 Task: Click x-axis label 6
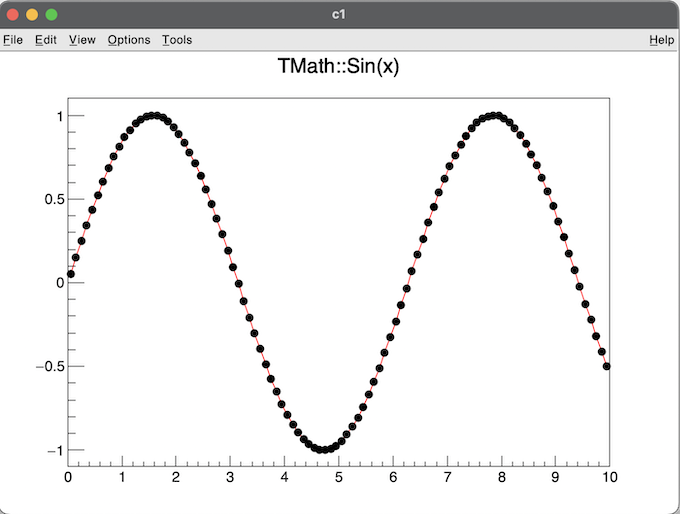pyautogui.click(x=393, y=477)
